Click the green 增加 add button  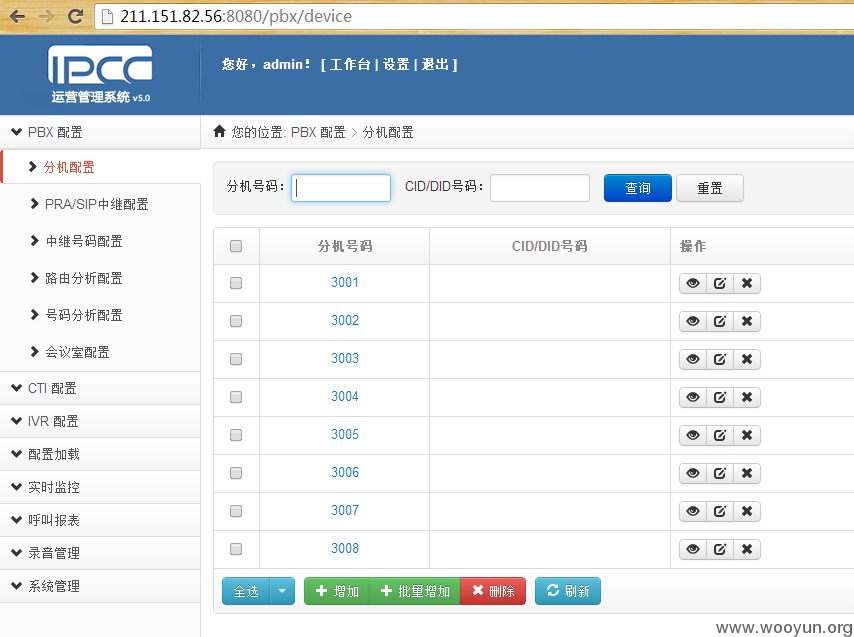click(337, 591)
